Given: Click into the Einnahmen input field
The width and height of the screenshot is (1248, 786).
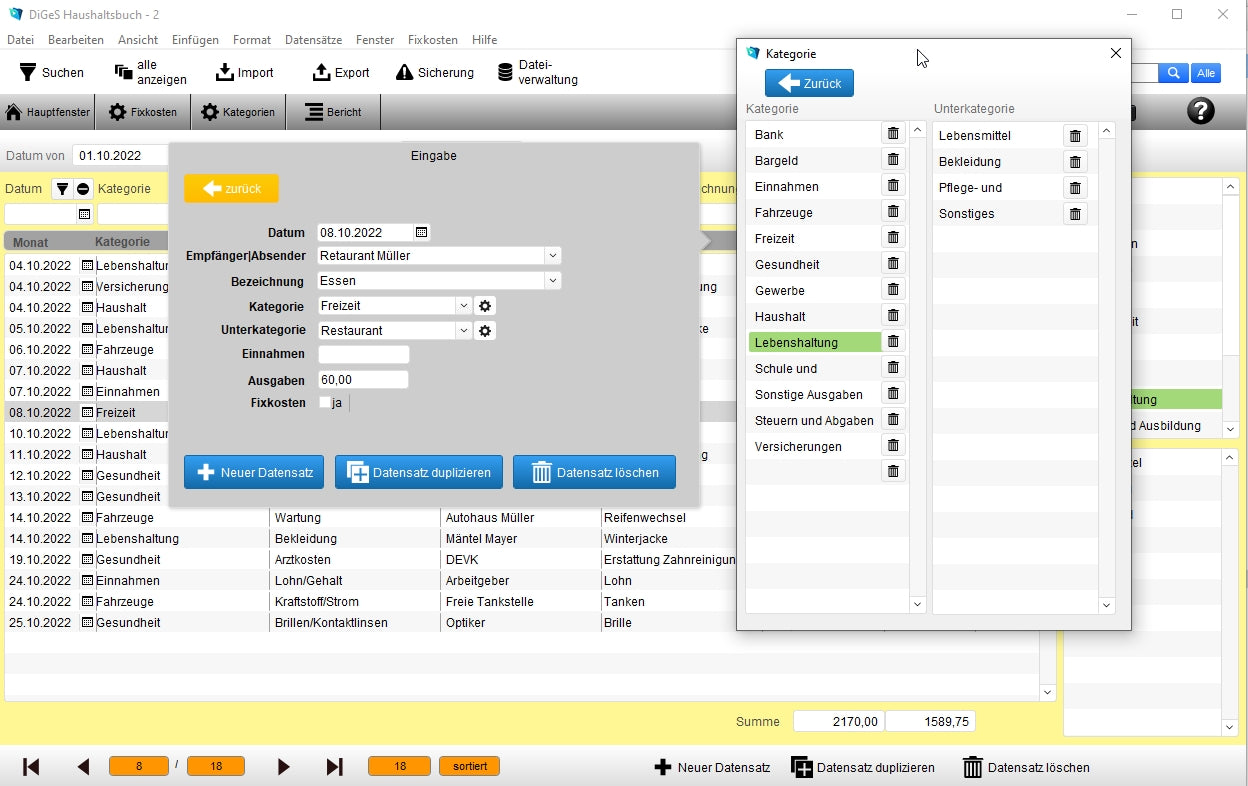Looking at the screenshot, I should tap(363, 355).
